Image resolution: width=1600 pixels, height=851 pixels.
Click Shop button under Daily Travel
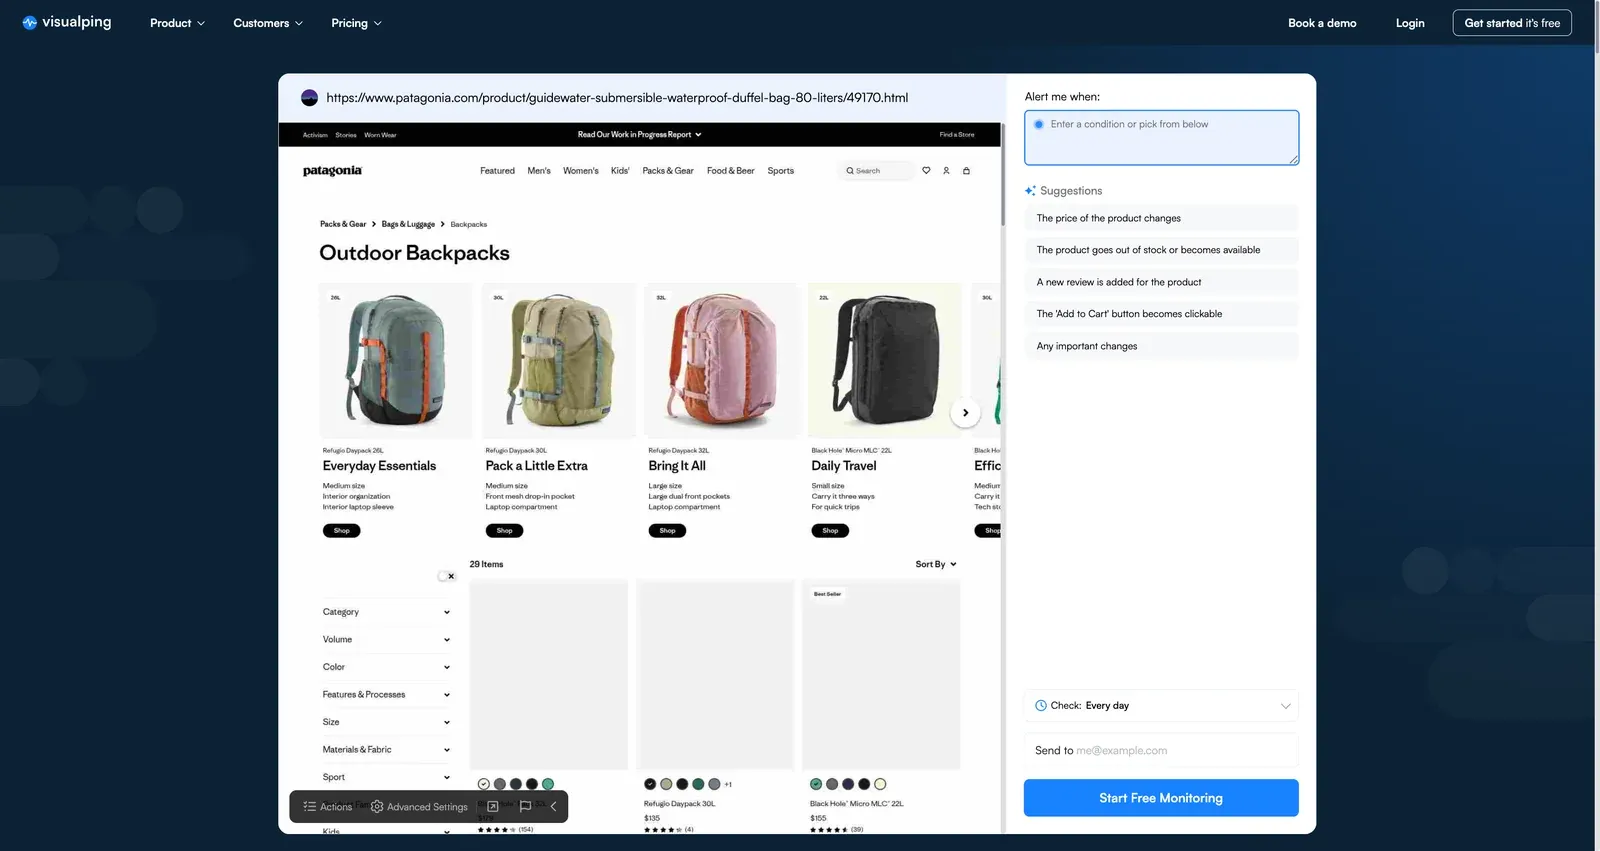point(830,531)
